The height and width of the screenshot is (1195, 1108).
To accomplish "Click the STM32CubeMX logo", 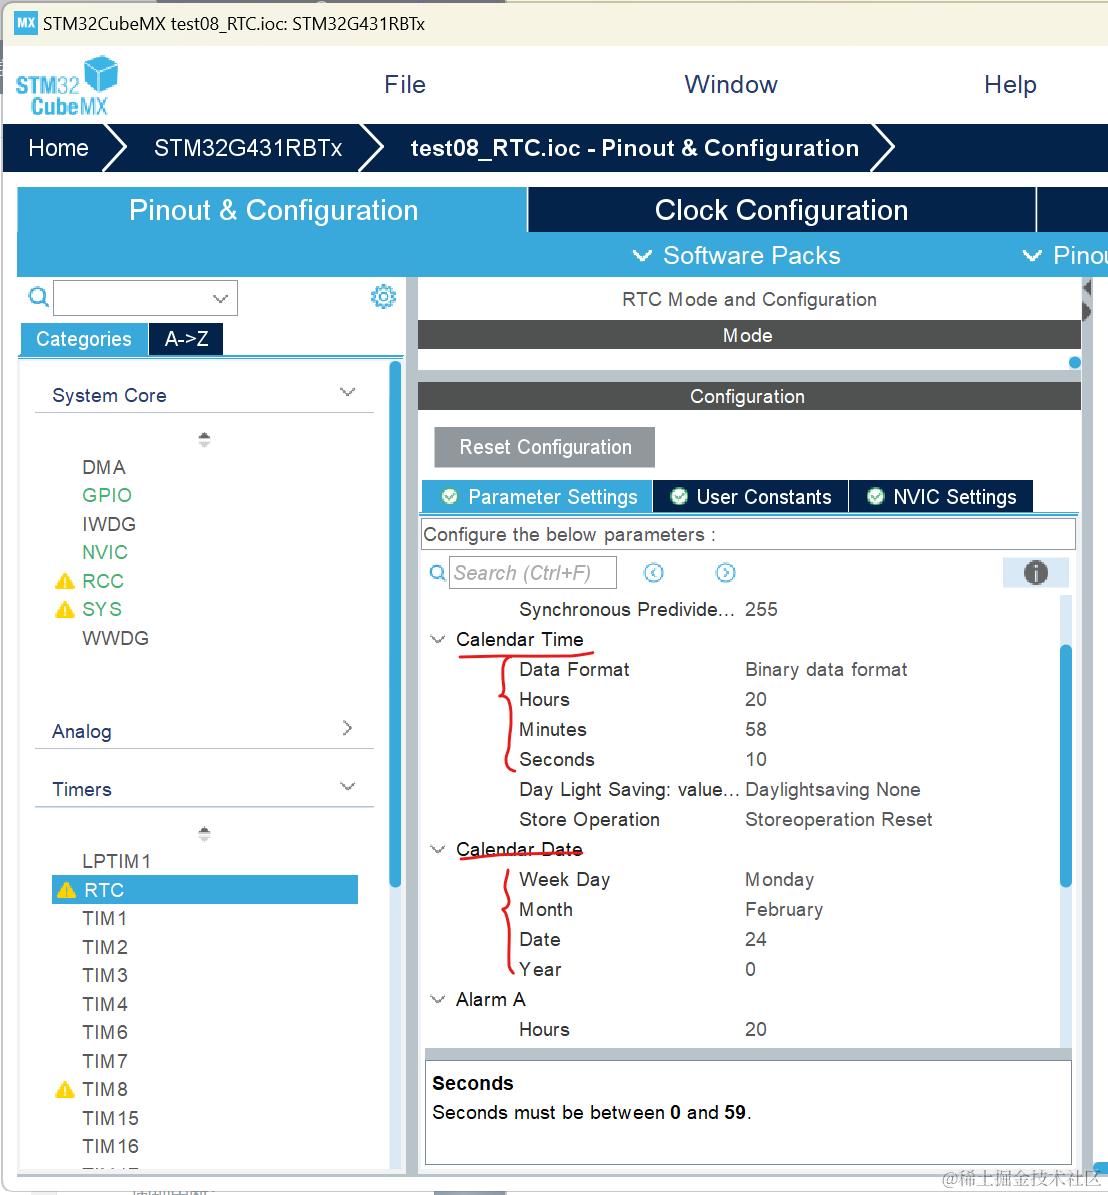I will (67, 86).
